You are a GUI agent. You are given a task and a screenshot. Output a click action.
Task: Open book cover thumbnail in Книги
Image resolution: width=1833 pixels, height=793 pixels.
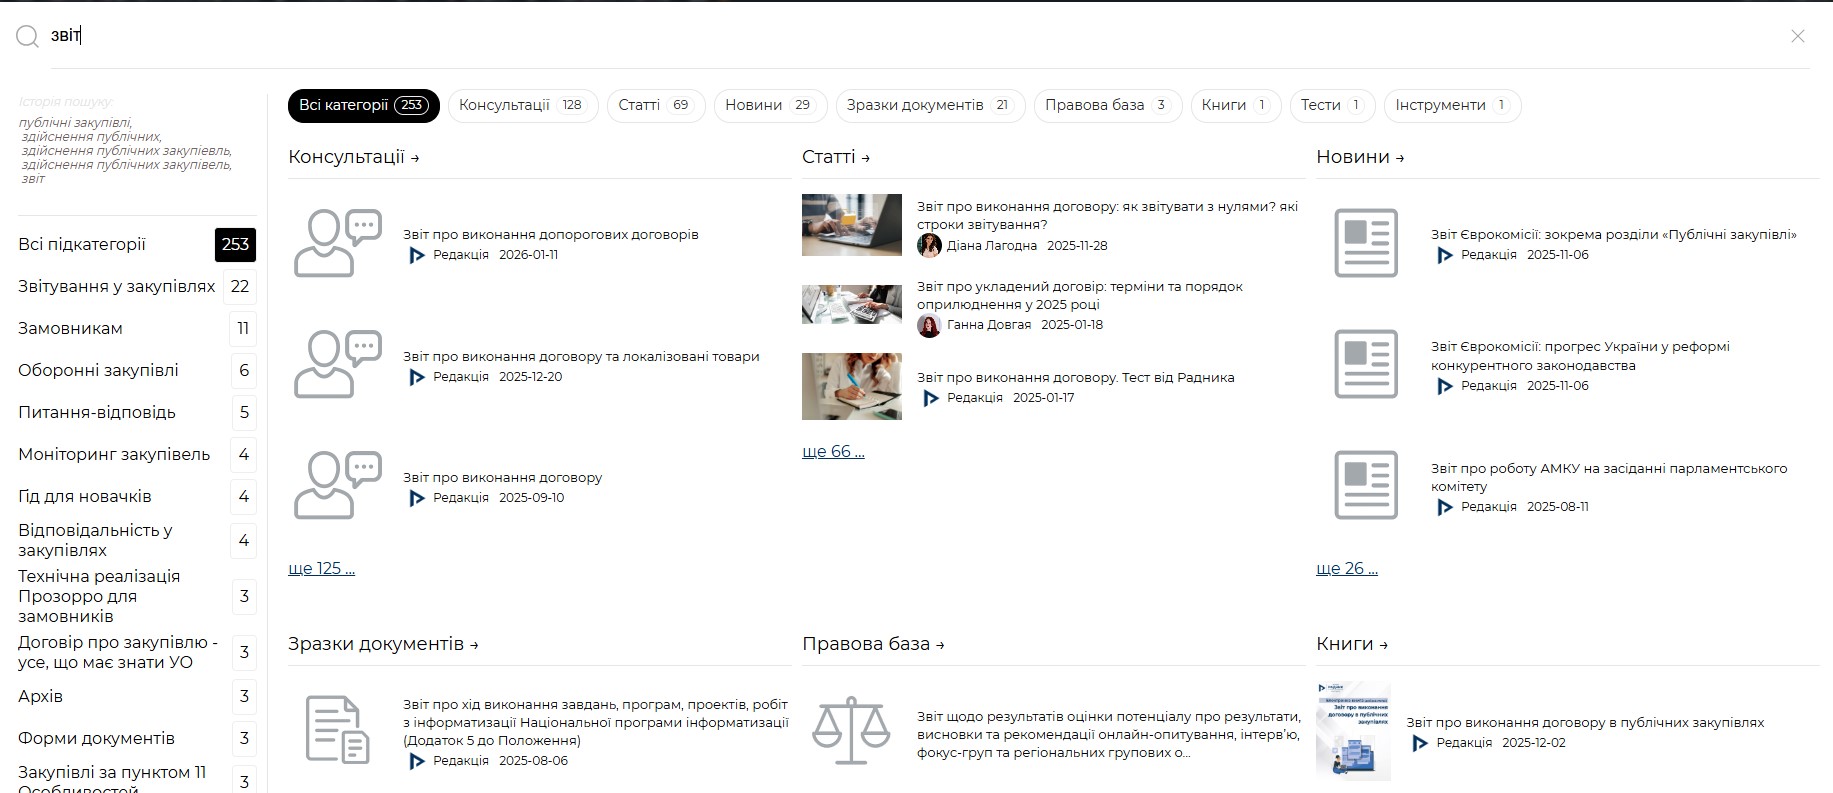1353,731
